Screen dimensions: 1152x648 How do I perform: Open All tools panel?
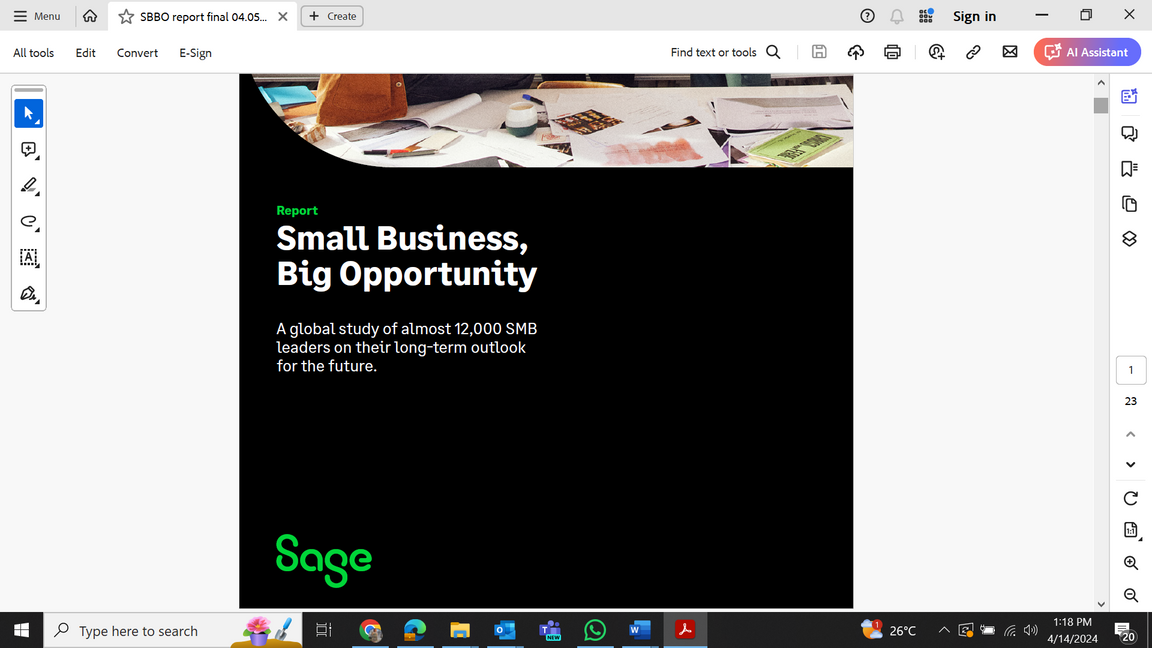tap(33, 53)
